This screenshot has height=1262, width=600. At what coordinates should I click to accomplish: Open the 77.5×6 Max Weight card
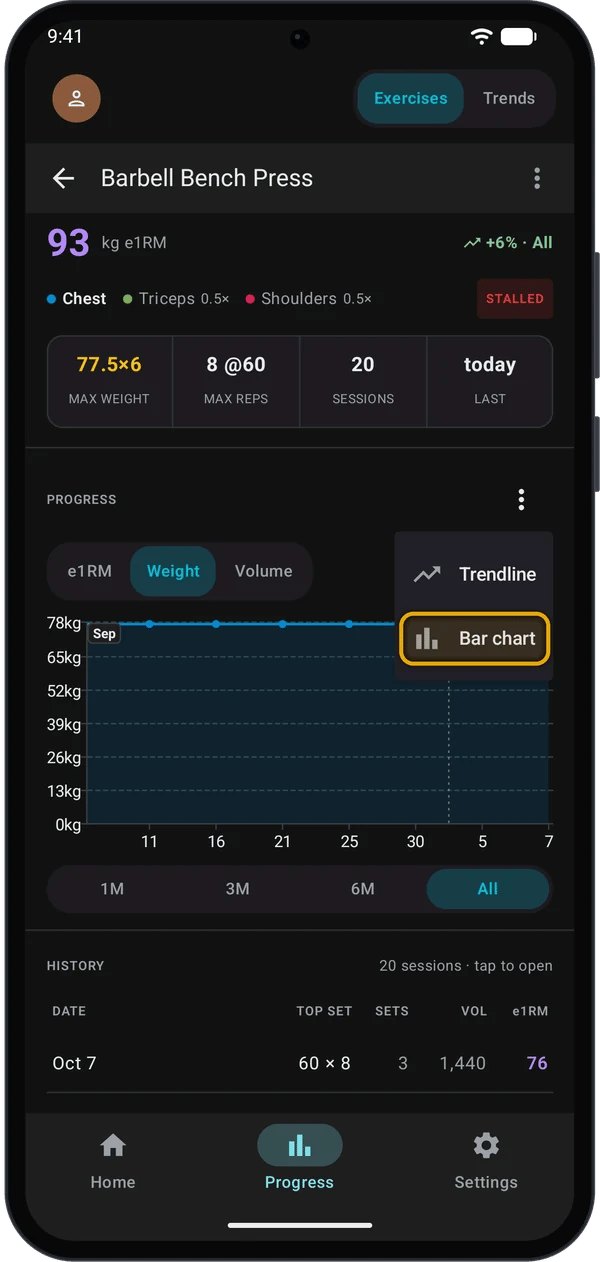coord(110,381)
